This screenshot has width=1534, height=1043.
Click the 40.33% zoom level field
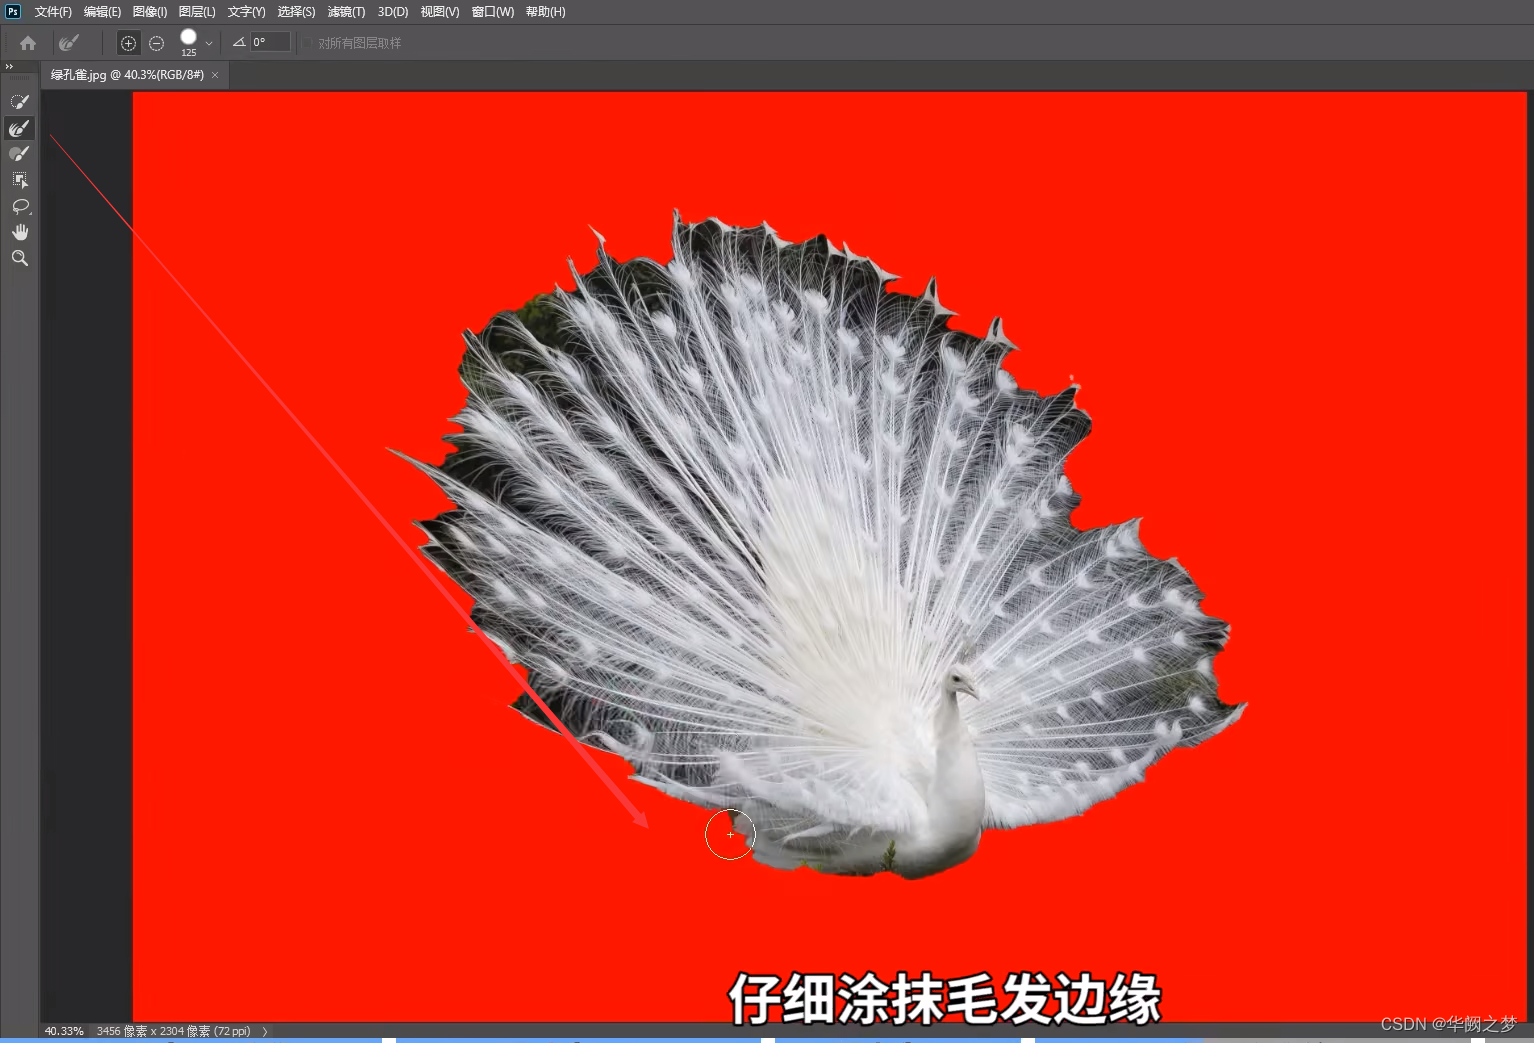click(64, 1031)
